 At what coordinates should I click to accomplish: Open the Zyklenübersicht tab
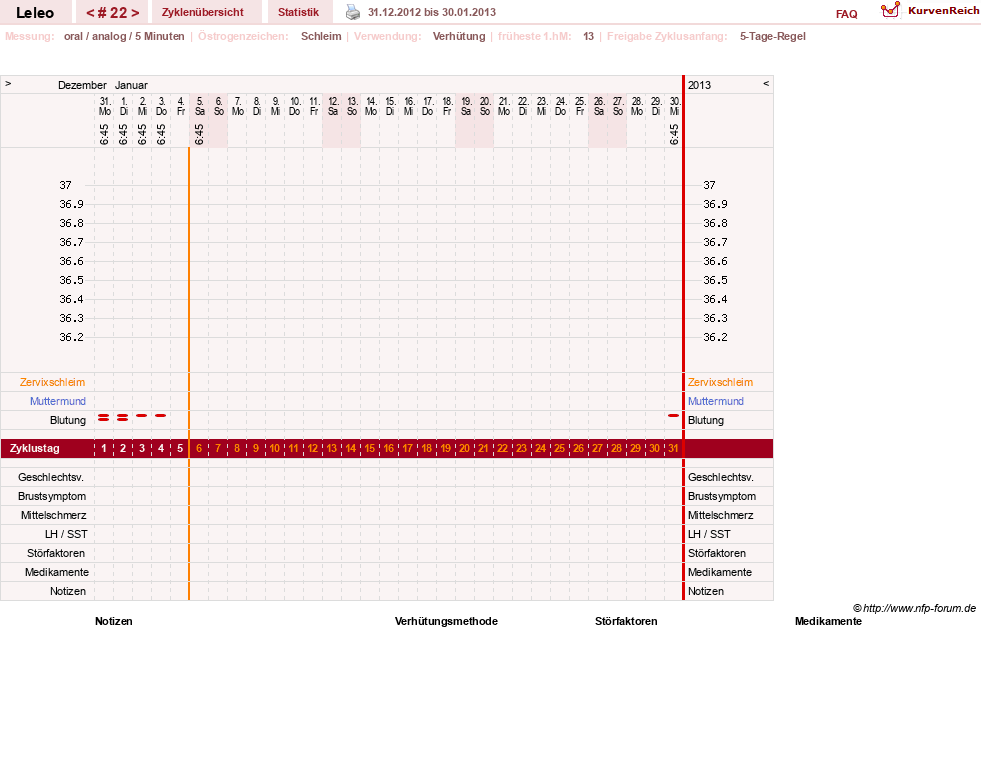click(203, 12)
